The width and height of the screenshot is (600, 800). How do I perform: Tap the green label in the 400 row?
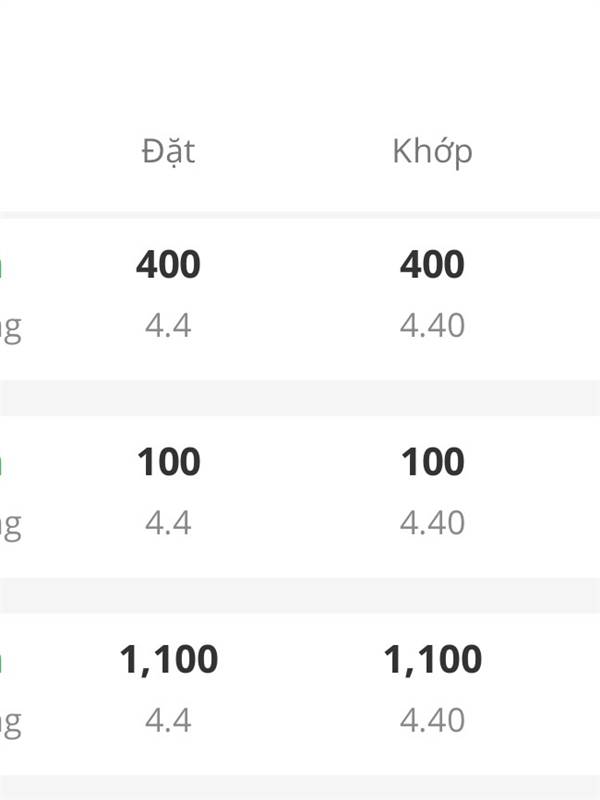1,266
